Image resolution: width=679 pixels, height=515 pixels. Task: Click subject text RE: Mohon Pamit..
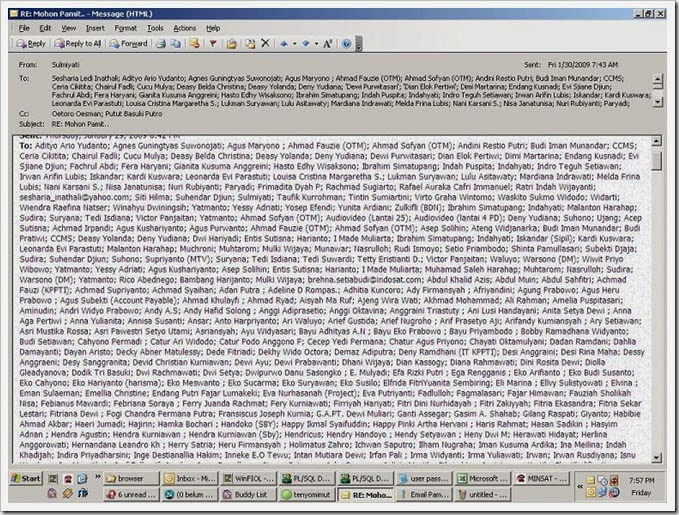[x=80, y=124]
